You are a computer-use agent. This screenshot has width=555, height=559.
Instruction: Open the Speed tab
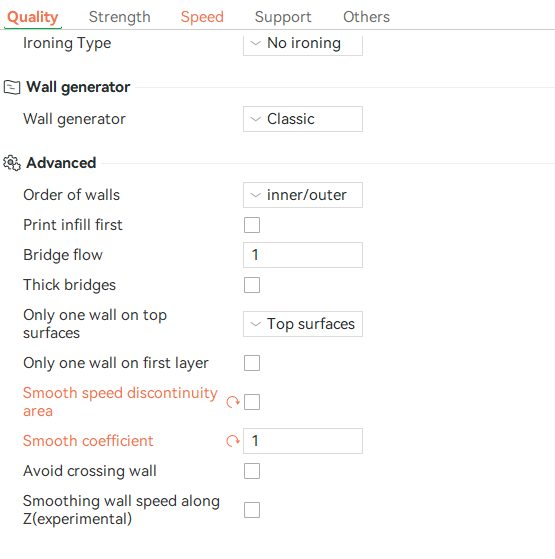pyautogui.click(x=202, y=17)
